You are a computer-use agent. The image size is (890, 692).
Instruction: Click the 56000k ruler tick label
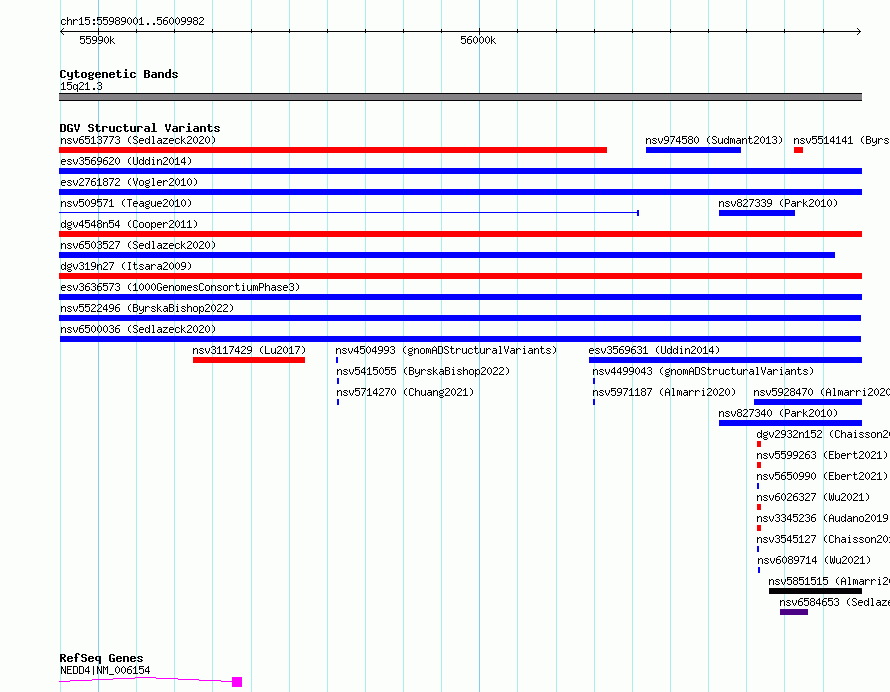coord(478,40)
